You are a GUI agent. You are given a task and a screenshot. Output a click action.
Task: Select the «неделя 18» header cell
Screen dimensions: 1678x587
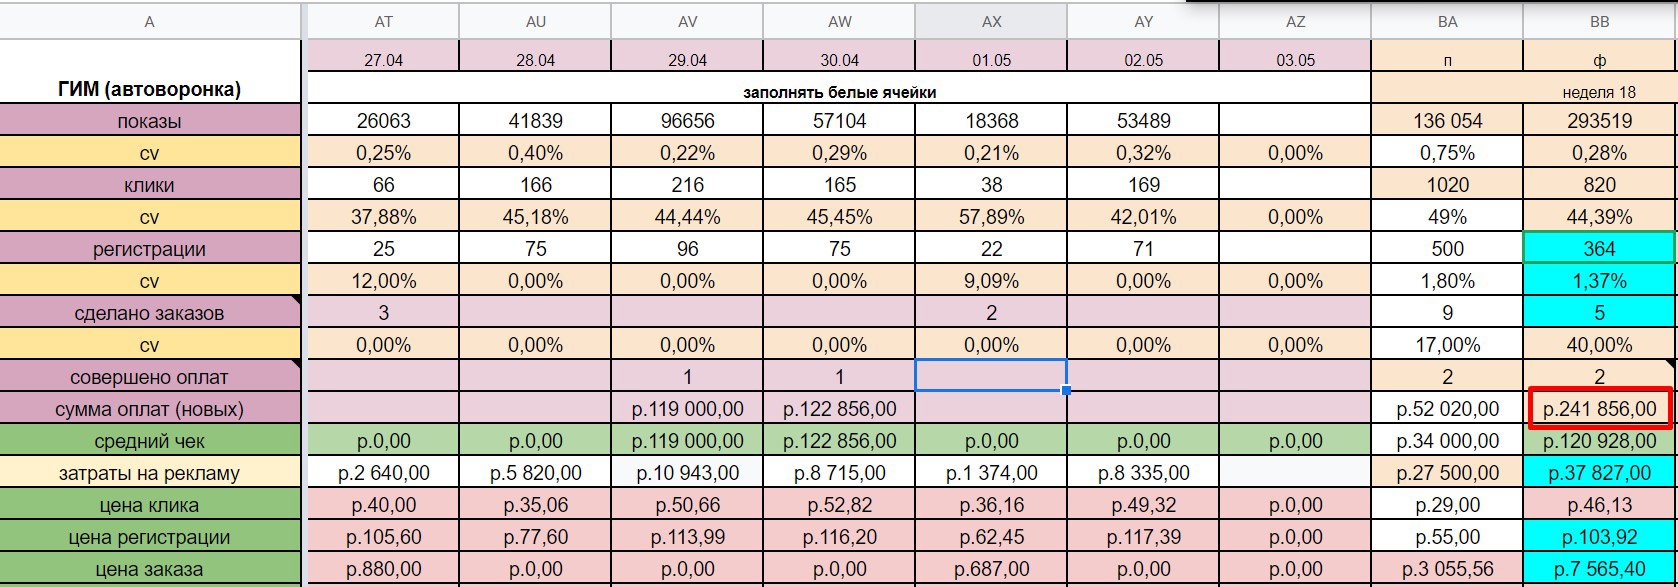tap(1599, 92)
